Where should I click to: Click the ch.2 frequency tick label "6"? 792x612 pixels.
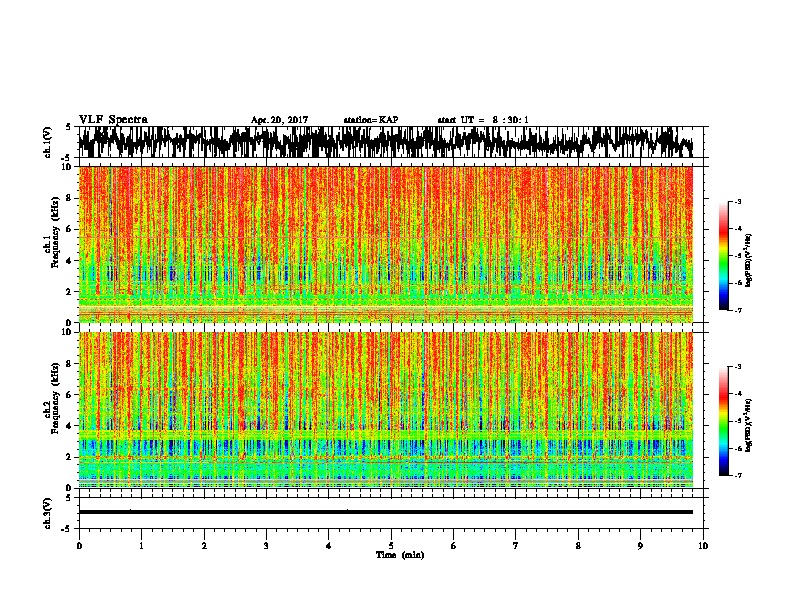pyautogui.click(x=70, y=395)
